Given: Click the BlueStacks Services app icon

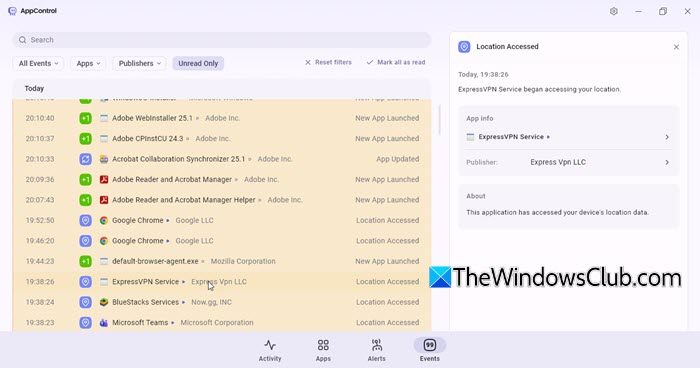Looking at the screenshot, I should tap(104, 303).
